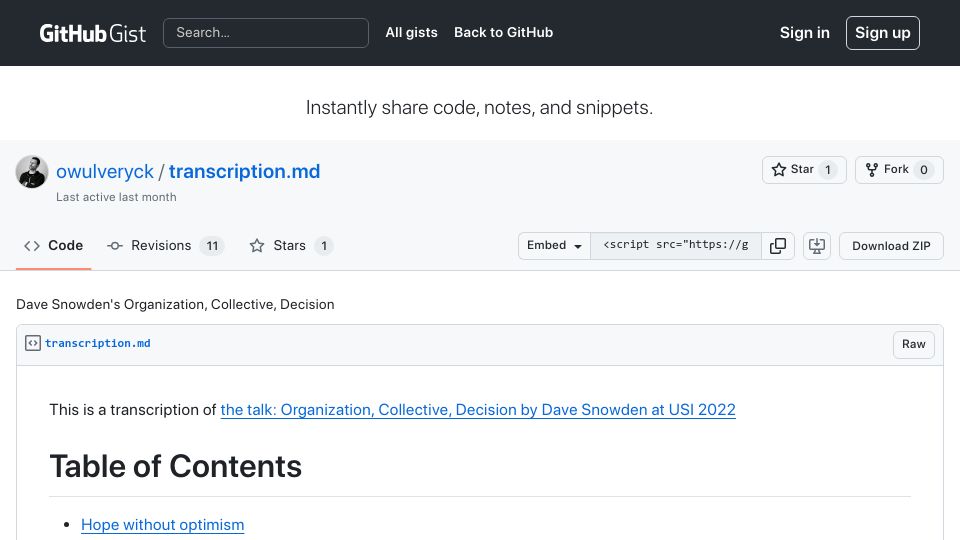Click the Revisions commit icon
Screen dimensions: 960x540
(114, 246)
